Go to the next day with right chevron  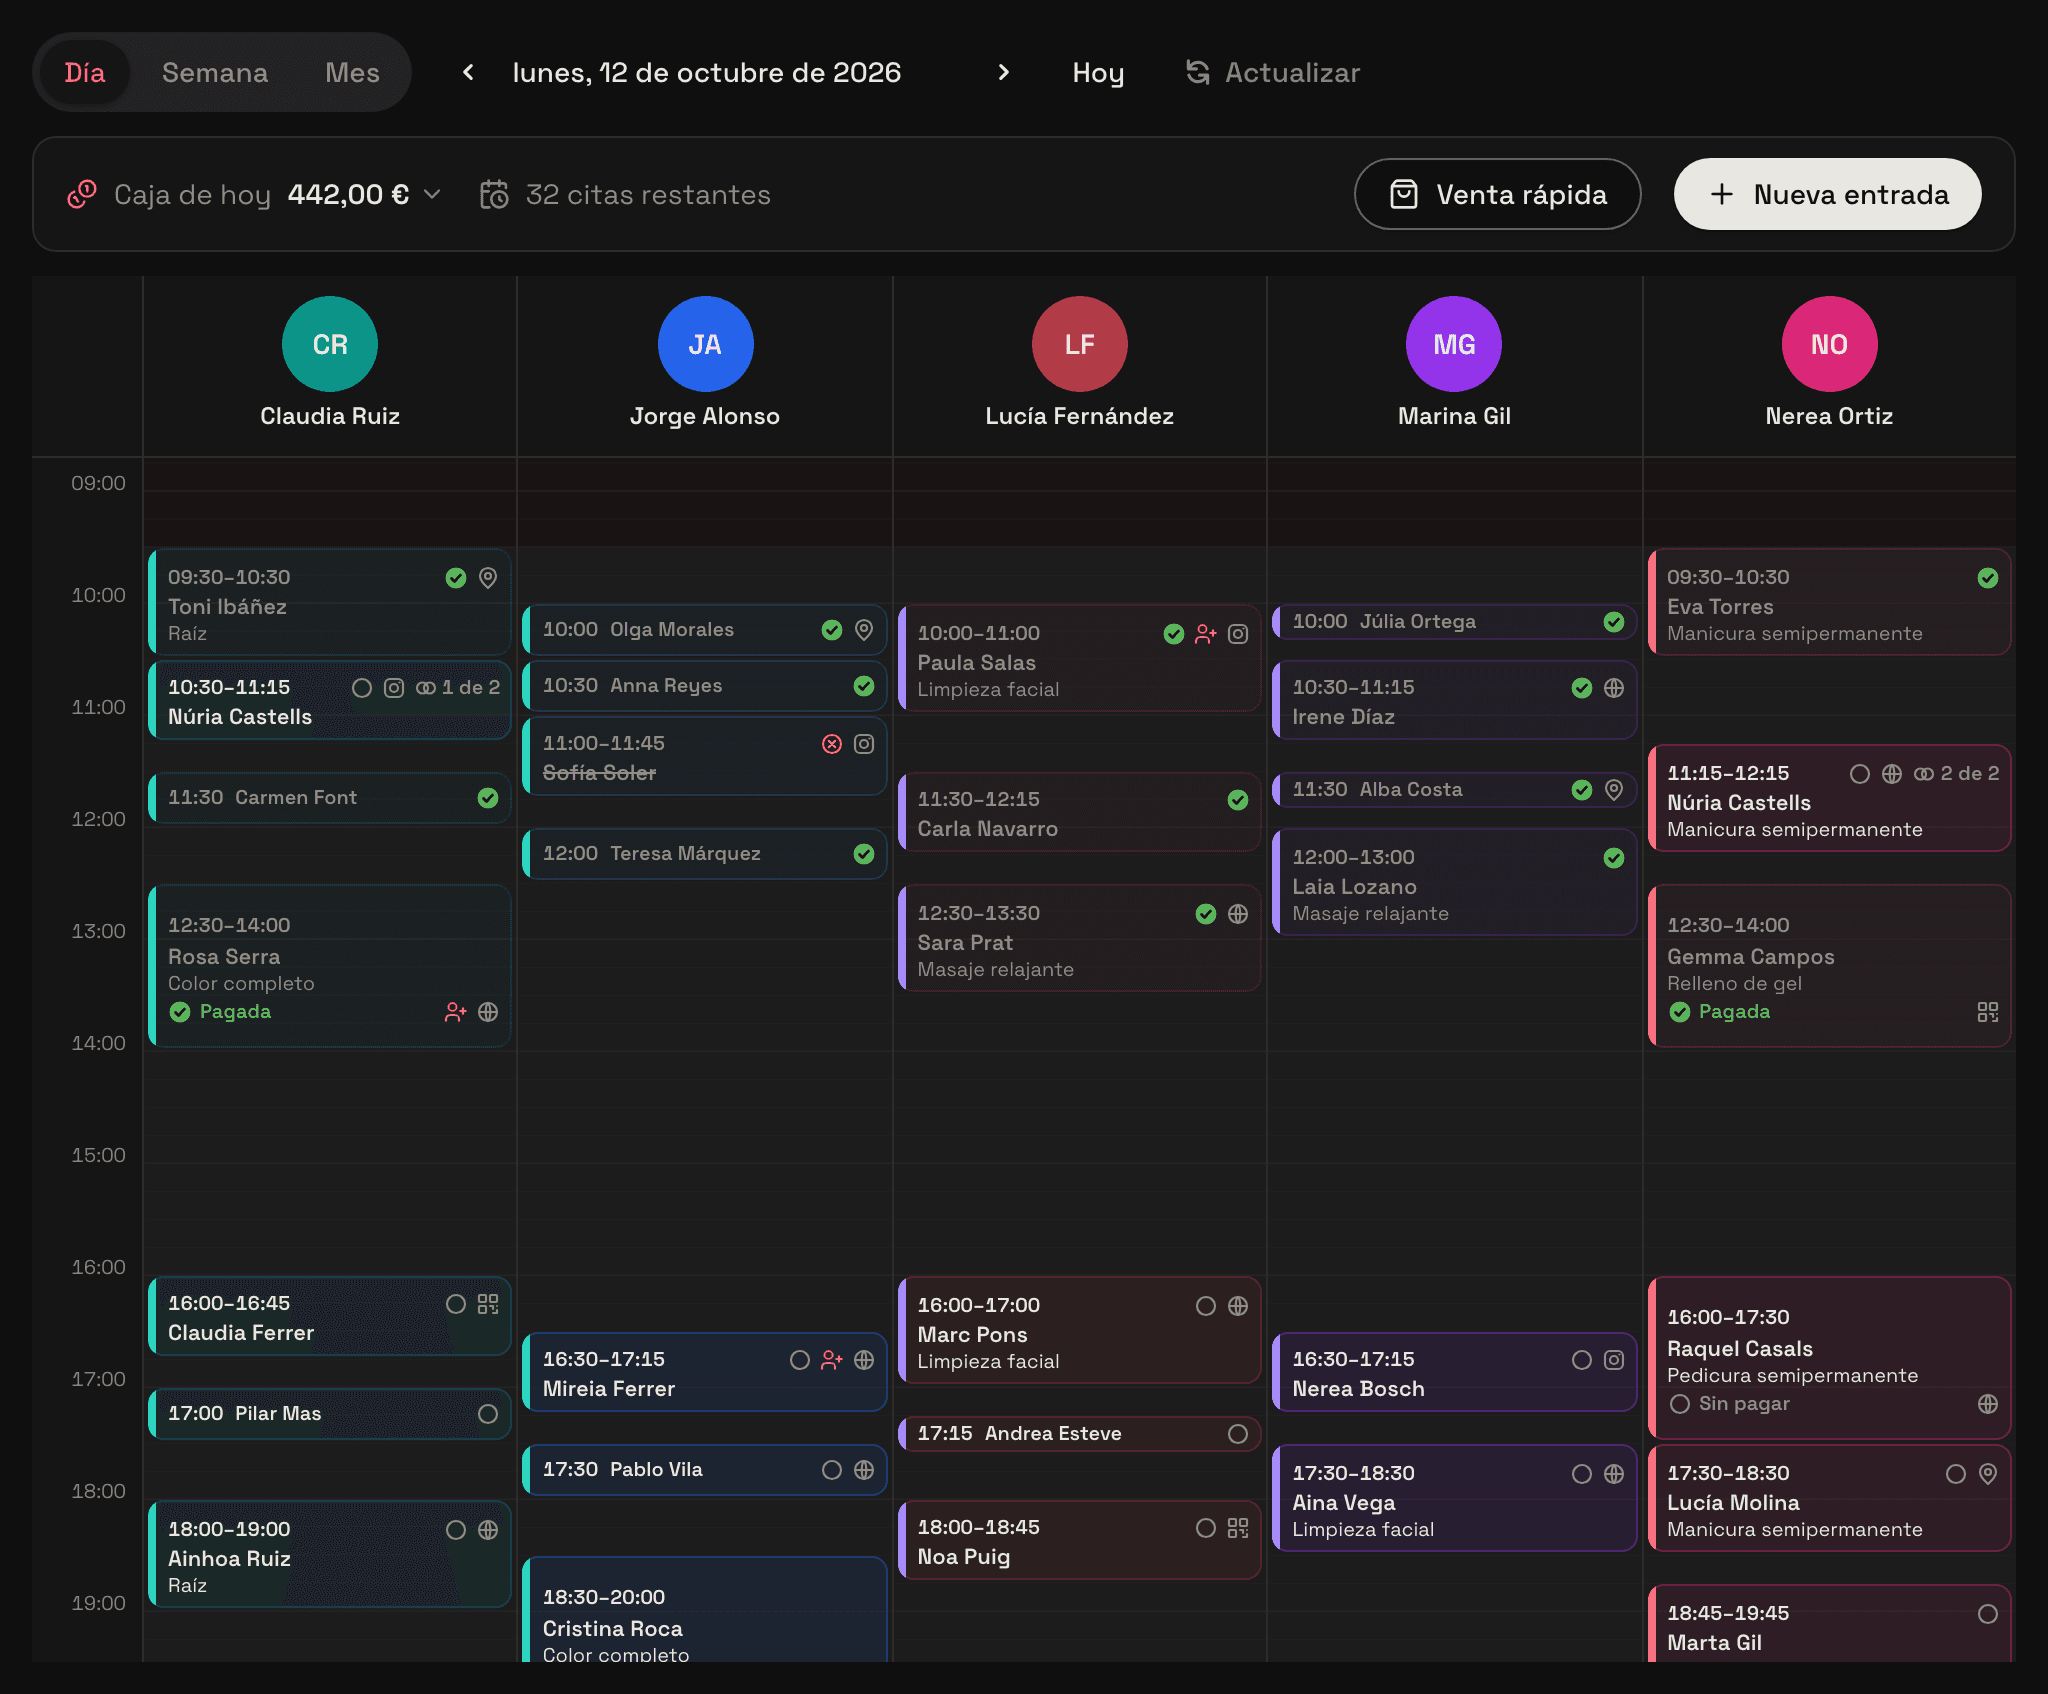[1004, 72]
